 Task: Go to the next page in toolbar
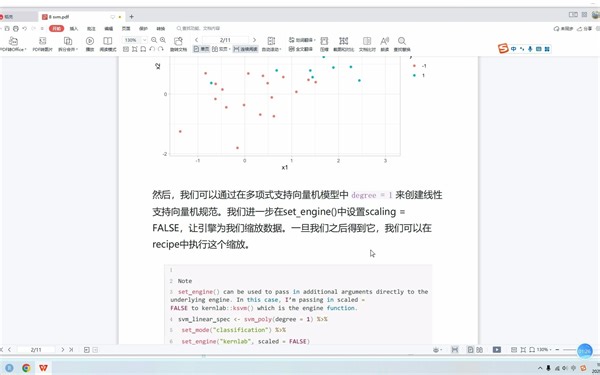[x=254, y=40]
